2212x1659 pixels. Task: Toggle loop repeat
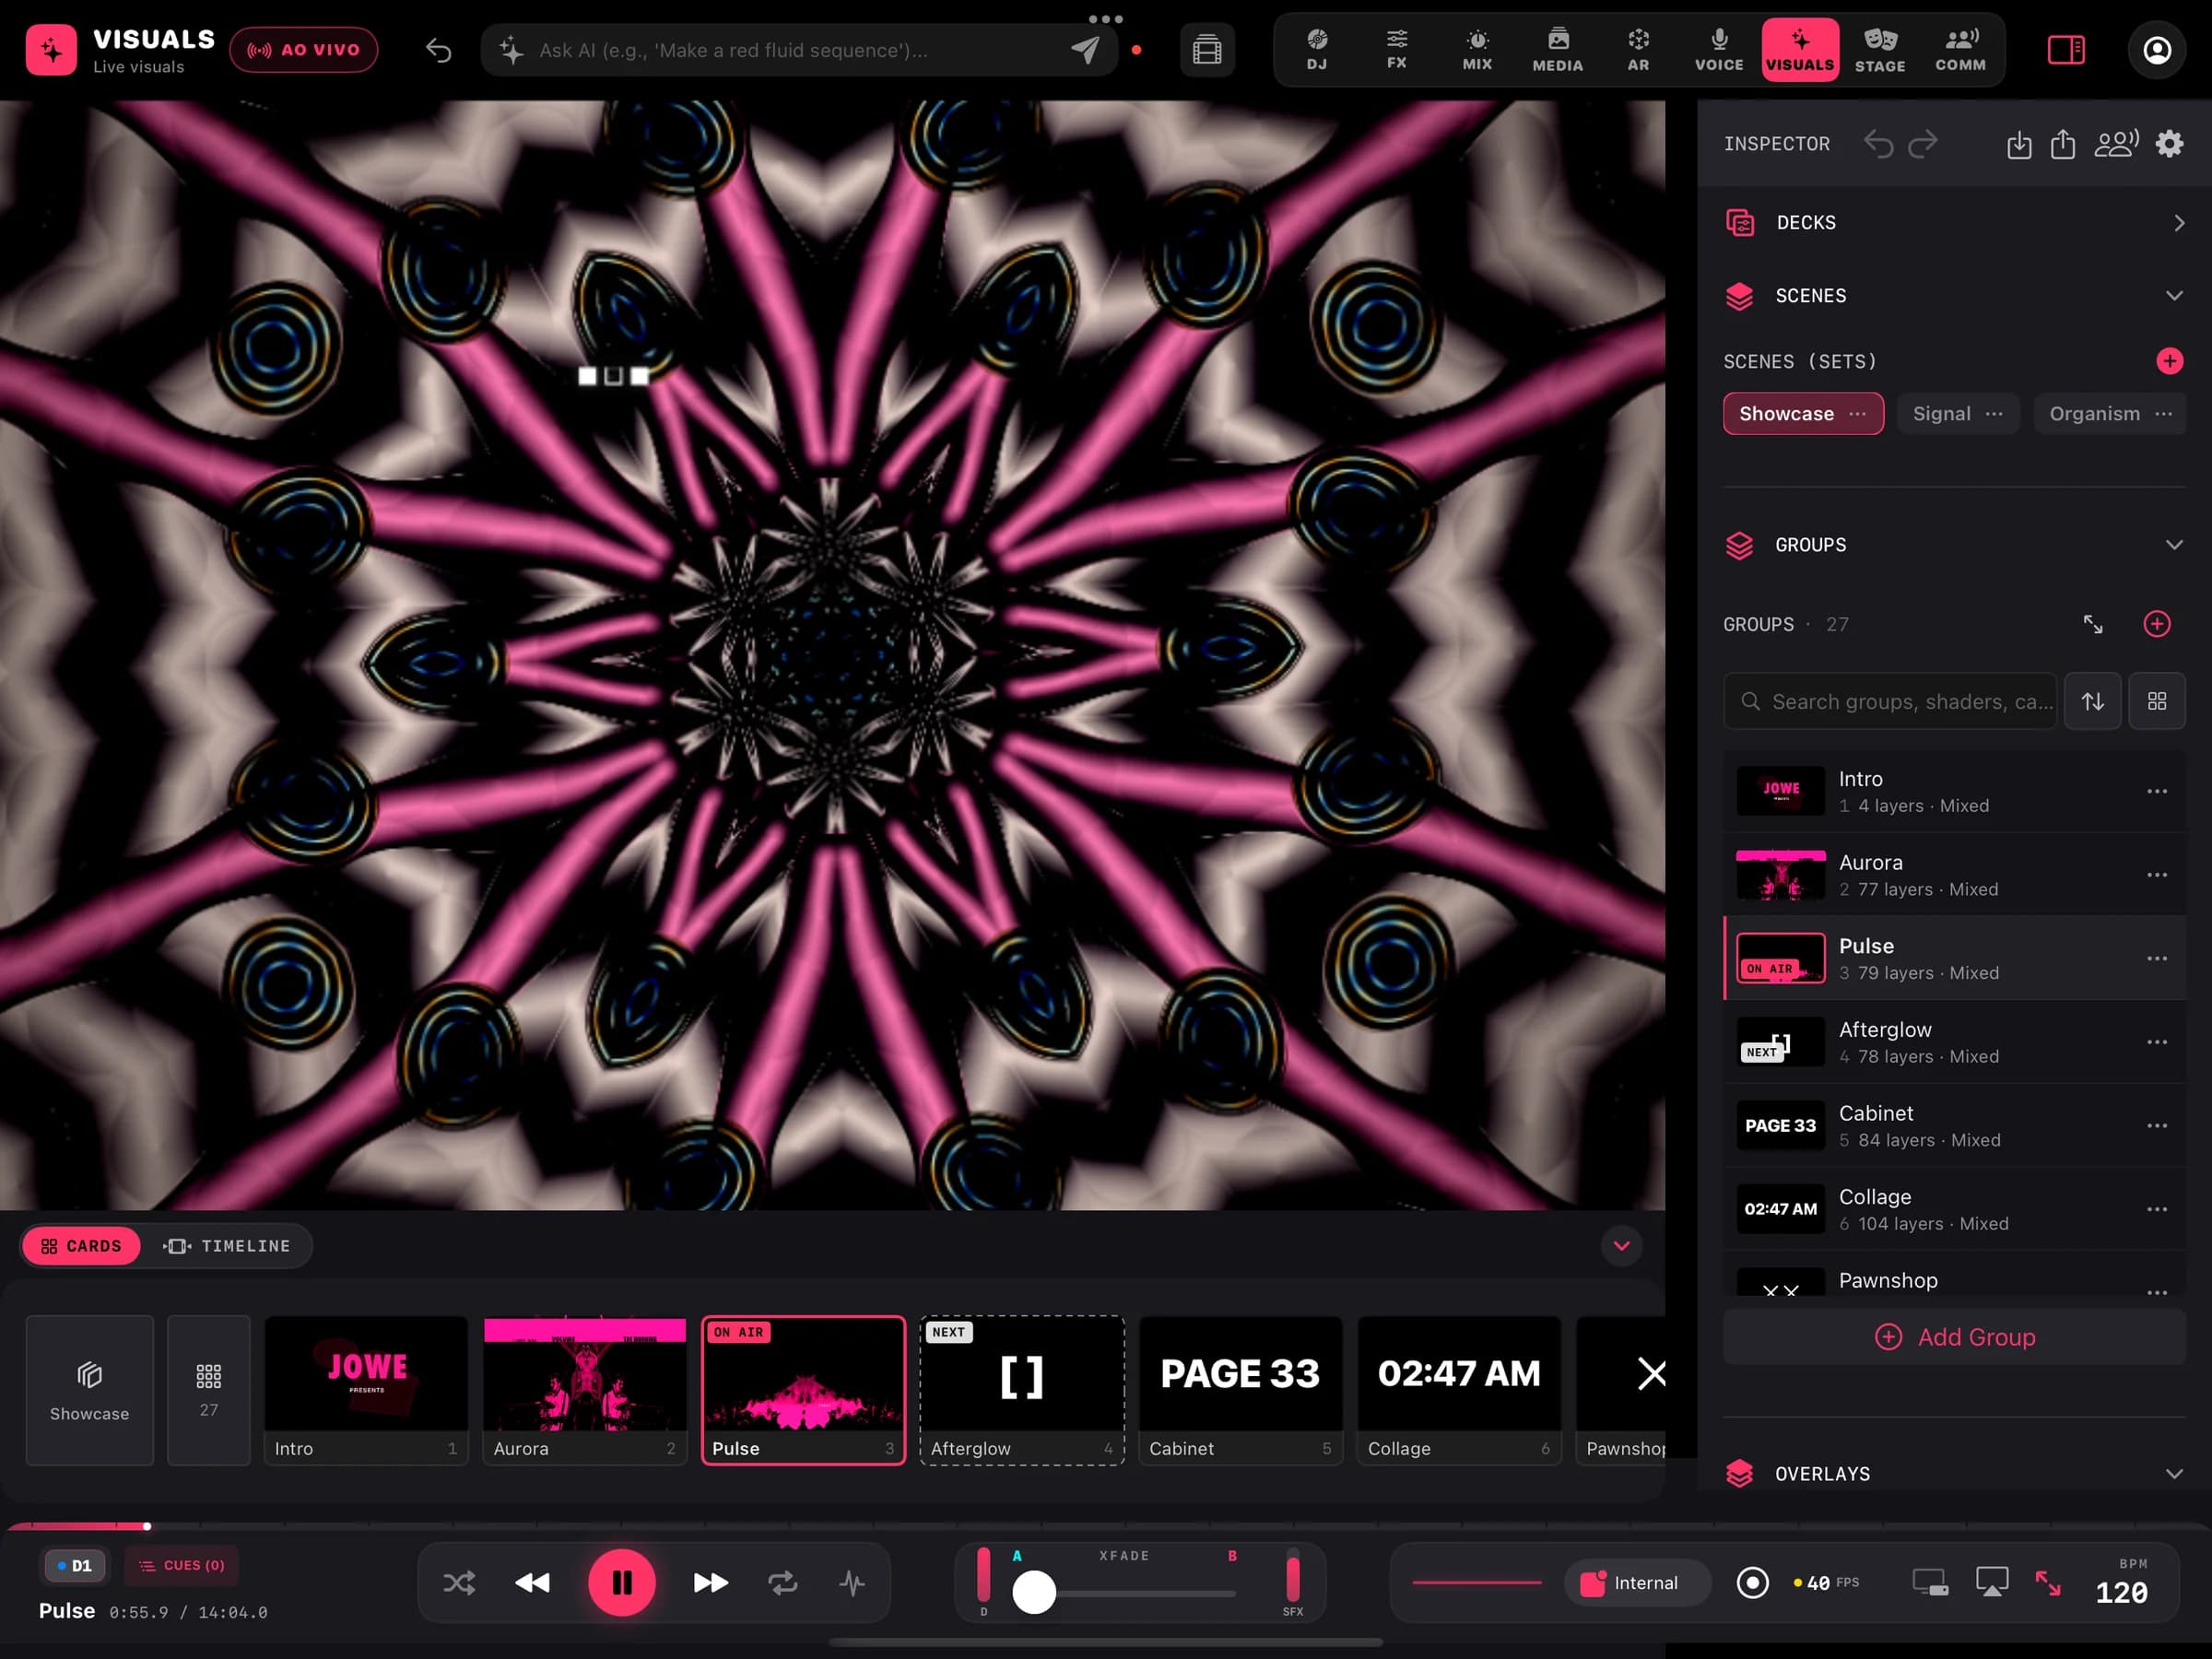[x=782, y=1583]
